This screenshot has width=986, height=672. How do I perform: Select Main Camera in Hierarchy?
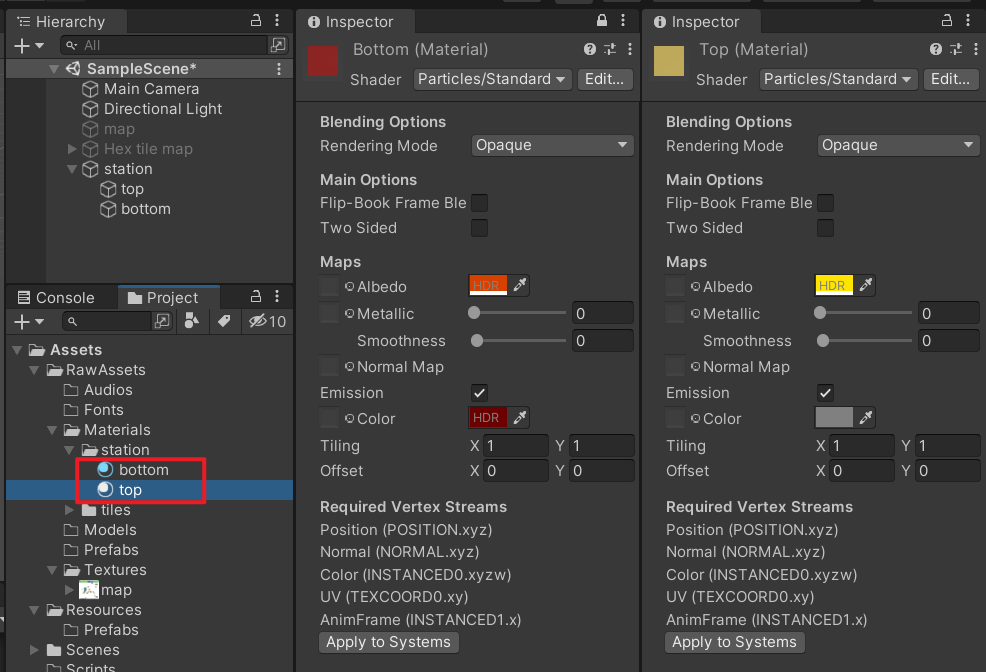click(152, 89)
